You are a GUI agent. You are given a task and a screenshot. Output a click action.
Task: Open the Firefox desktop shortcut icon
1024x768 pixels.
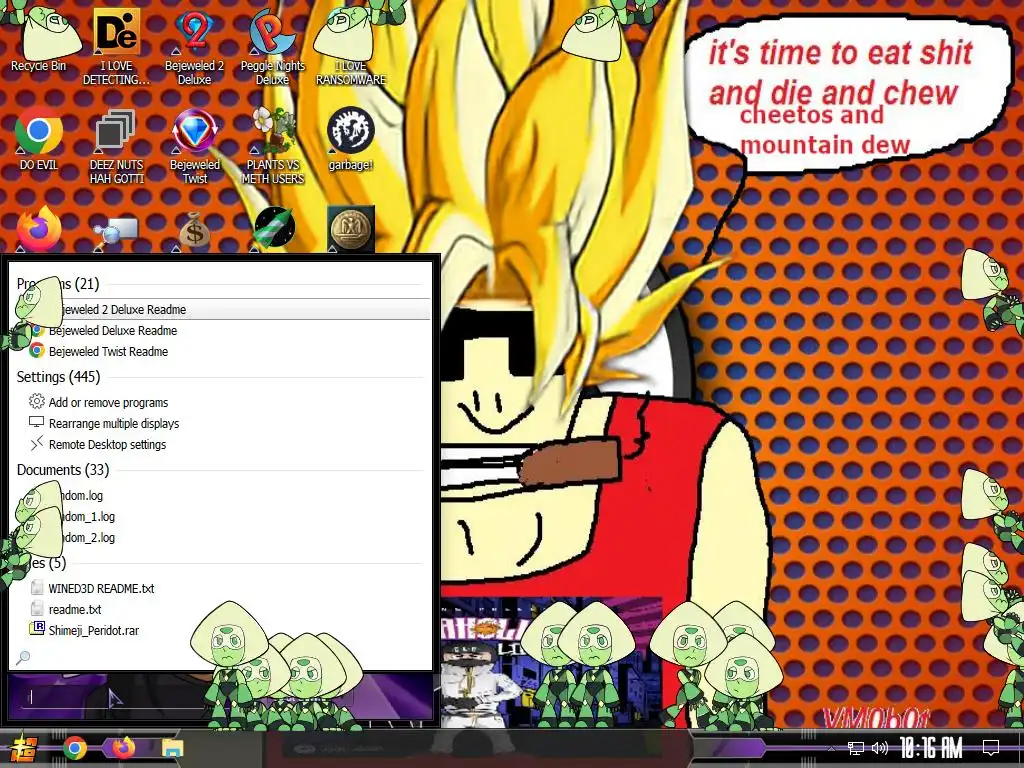(x=39, y=229)
